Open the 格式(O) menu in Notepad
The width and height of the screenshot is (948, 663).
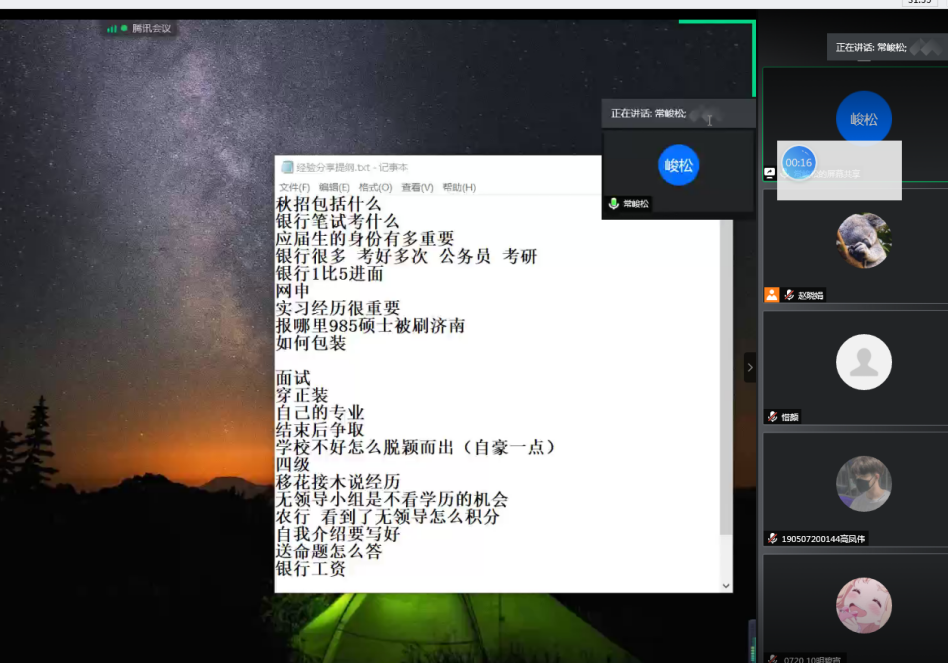pyautogui.click(x=375, y=188)
